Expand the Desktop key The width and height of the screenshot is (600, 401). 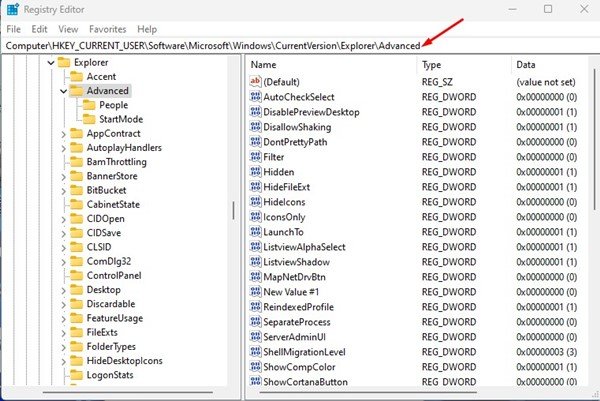tap(64, 290)
